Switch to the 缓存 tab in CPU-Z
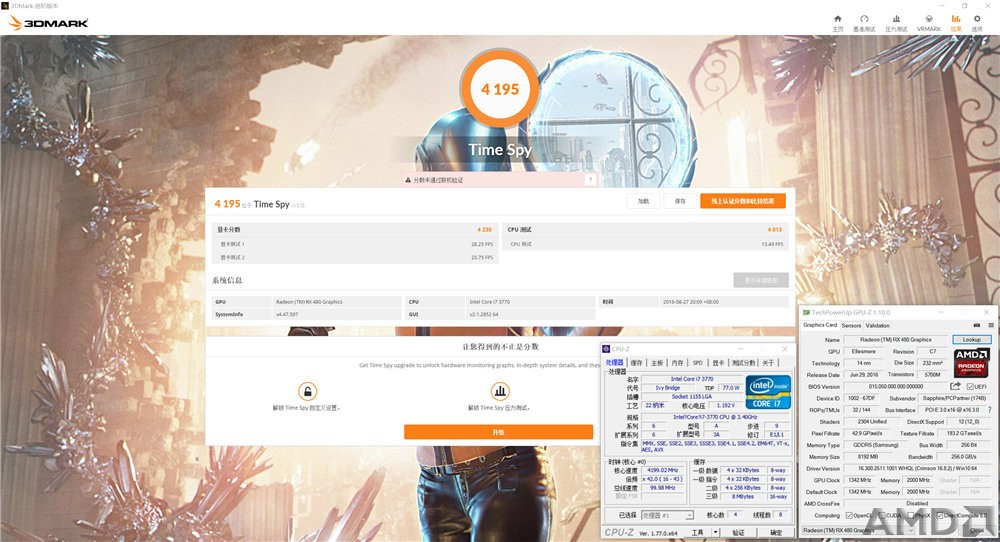This screenshot has height=542, width=1000. click(x=636, y=363)
